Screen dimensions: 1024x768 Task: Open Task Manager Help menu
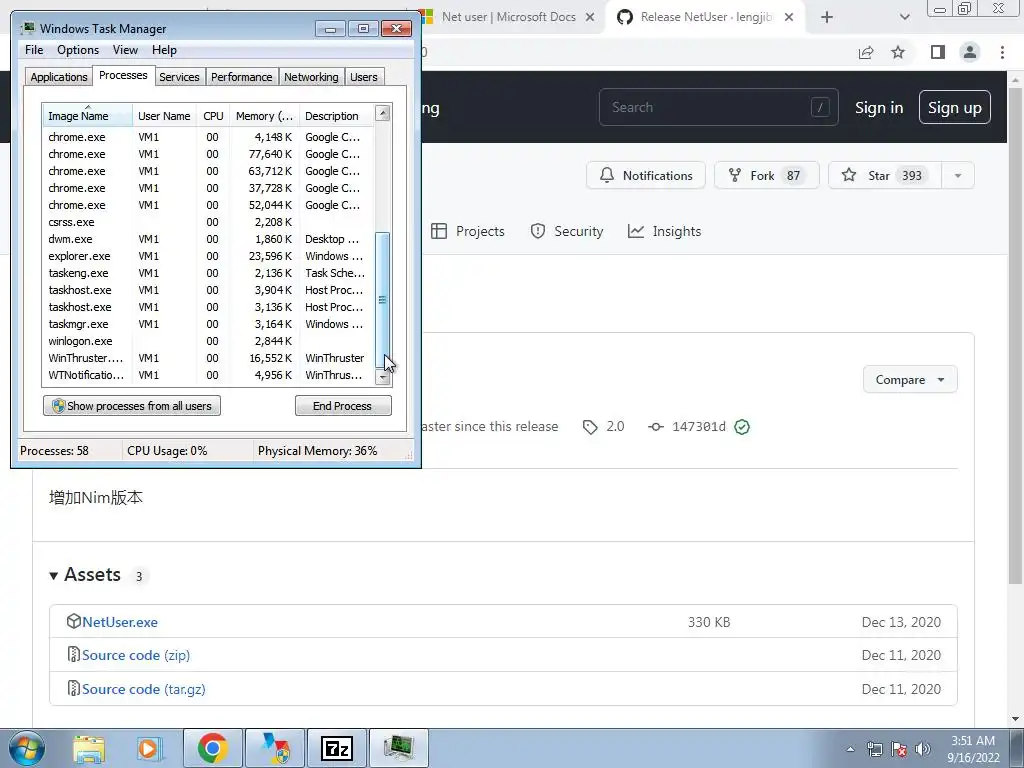click(164, 50)
